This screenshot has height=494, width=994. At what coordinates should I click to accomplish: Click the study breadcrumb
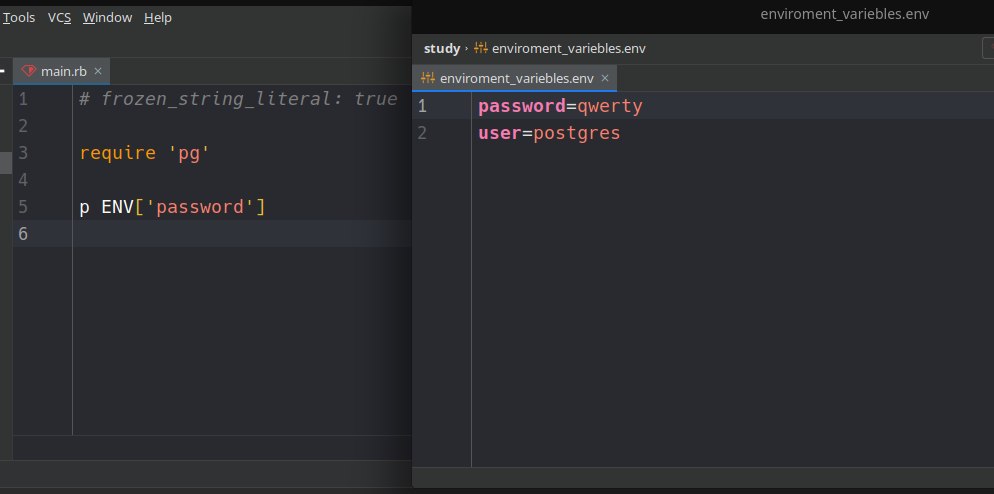click(442, 48)
